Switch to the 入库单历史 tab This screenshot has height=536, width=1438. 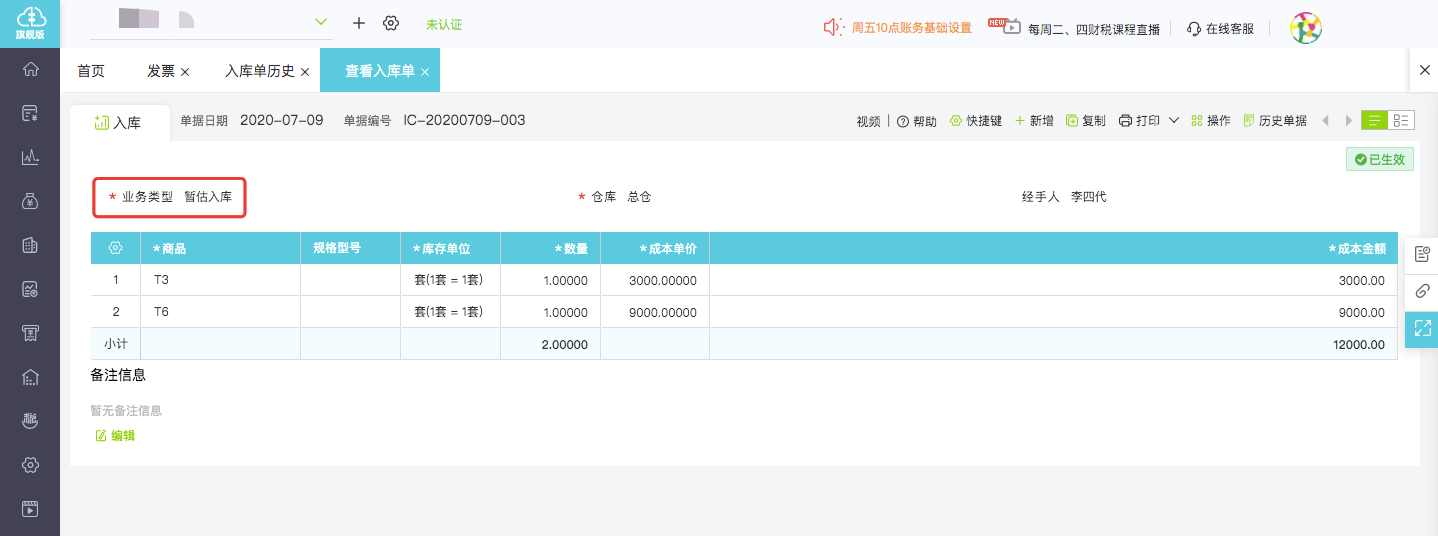tap(259, 71)
